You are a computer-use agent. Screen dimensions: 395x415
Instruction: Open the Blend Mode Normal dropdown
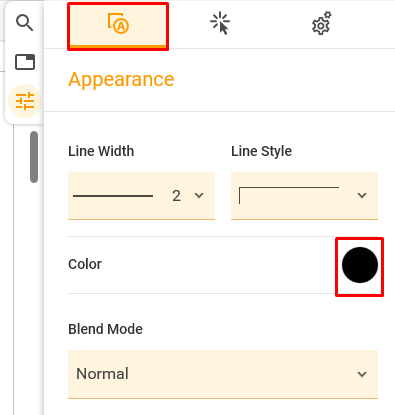coord(223,374)
